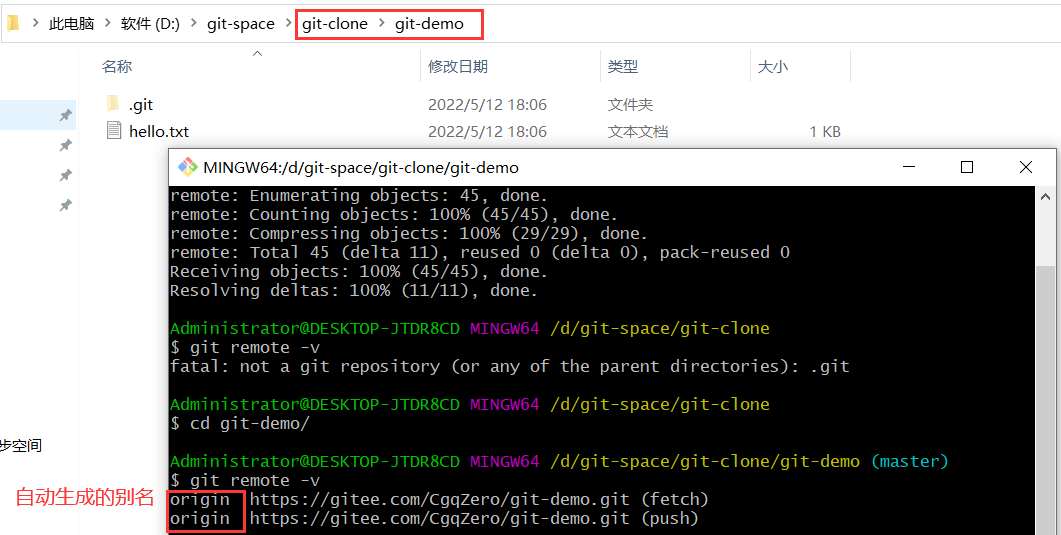Screen dimensions: 1061x535
Task: Select the .git folder name
Action: coord(141,105)
